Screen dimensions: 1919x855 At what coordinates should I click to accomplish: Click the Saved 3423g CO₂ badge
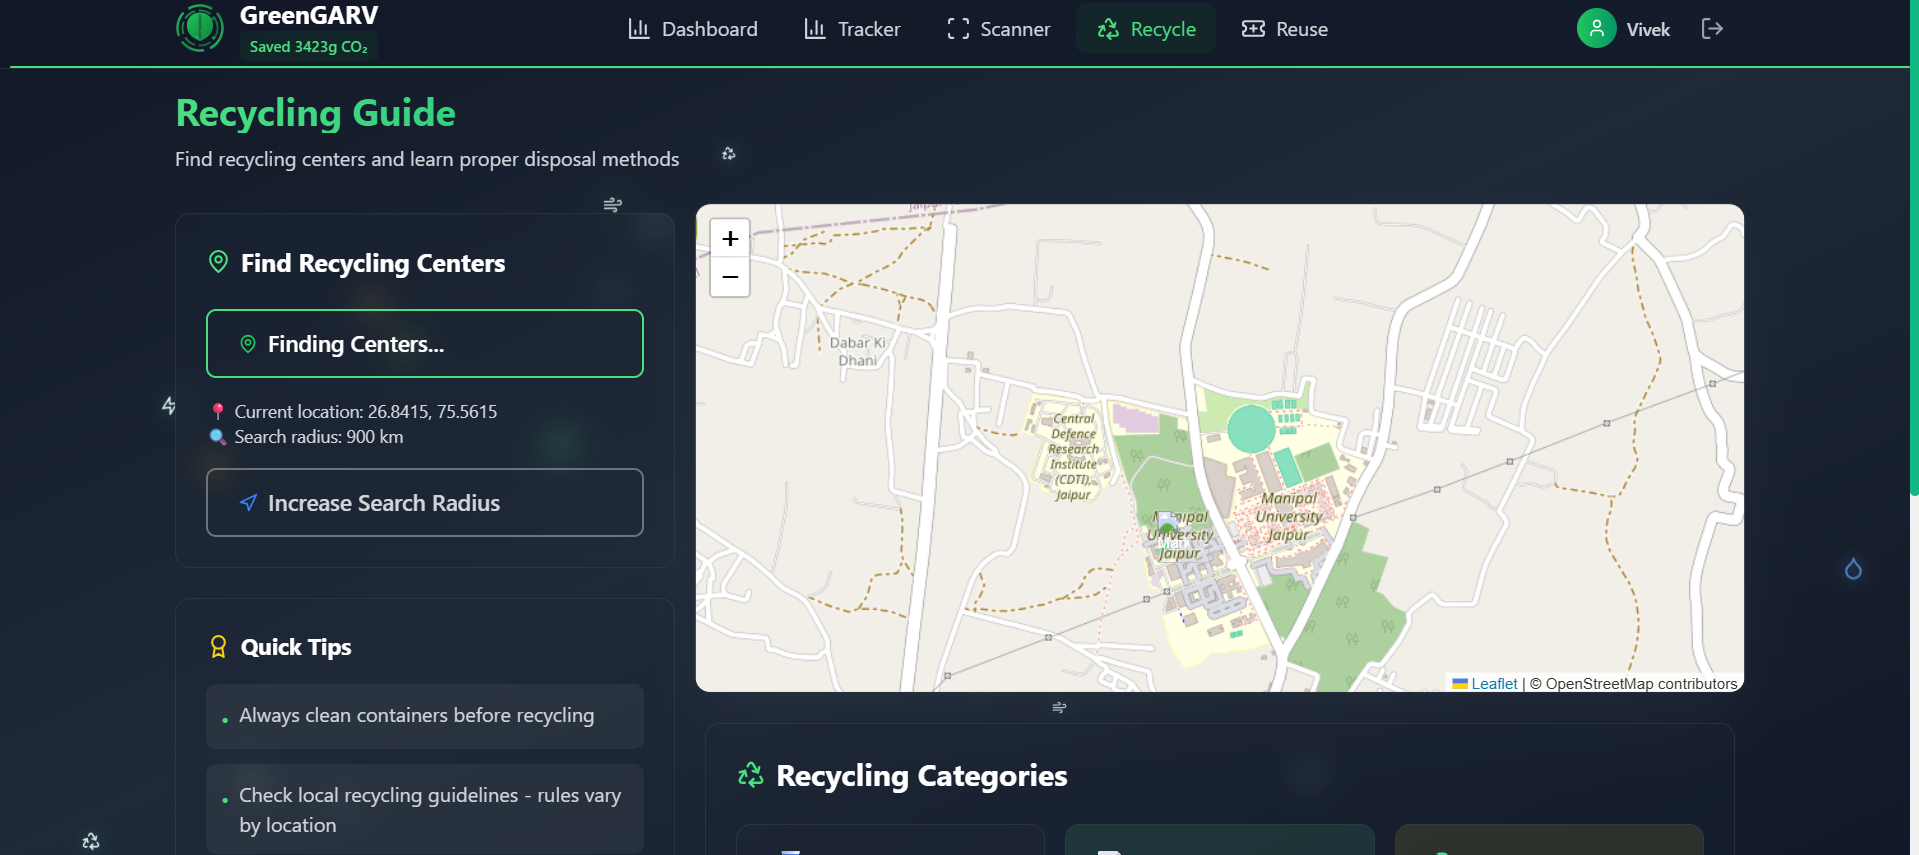click(x=308, y=47)
